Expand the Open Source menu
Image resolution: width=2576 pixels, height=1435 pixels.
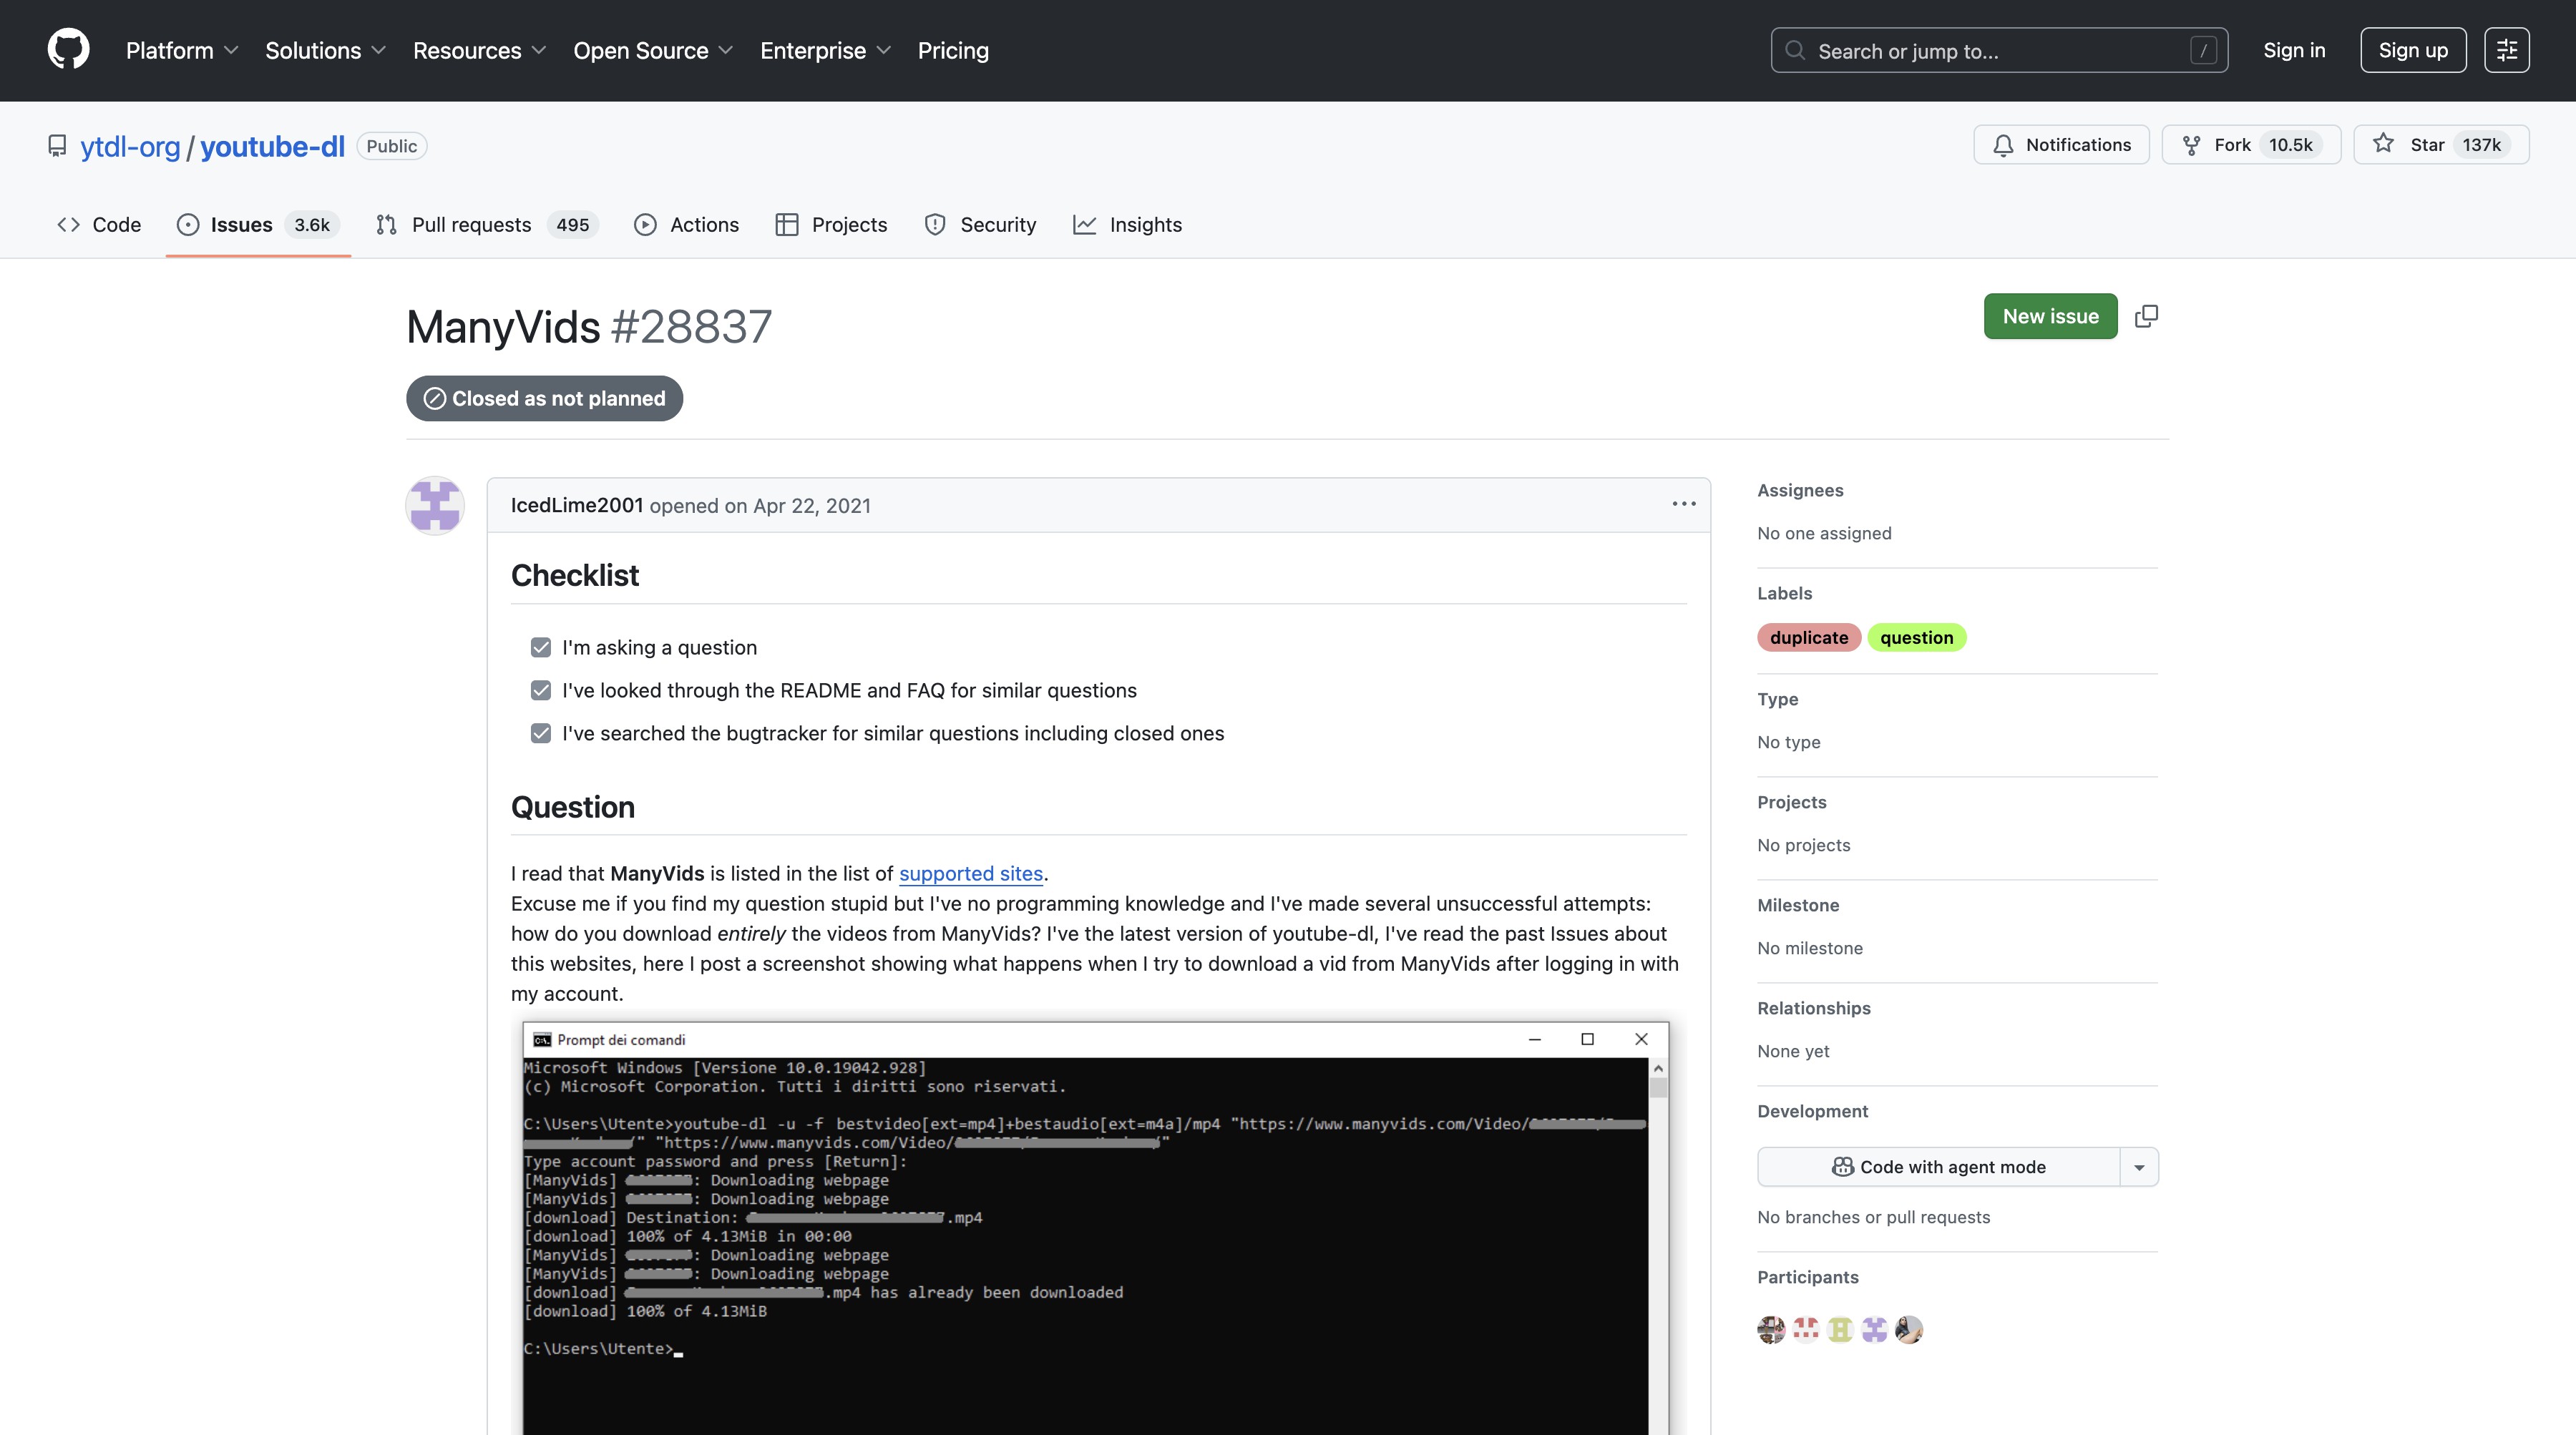point(653,50)
